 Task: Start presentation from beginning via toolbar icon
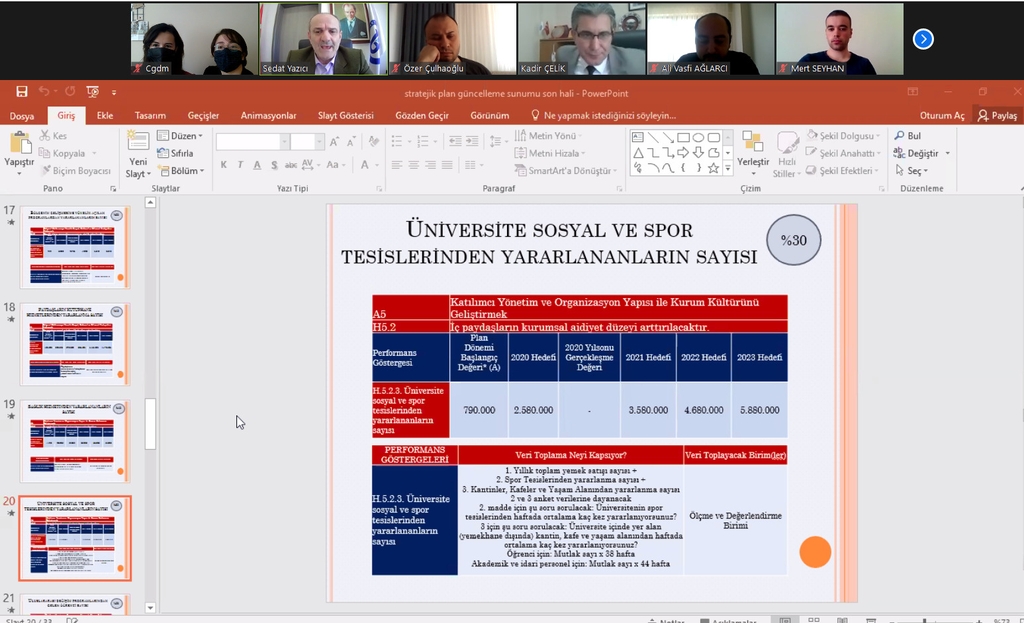pyautogui.click(x=93, y=92)
